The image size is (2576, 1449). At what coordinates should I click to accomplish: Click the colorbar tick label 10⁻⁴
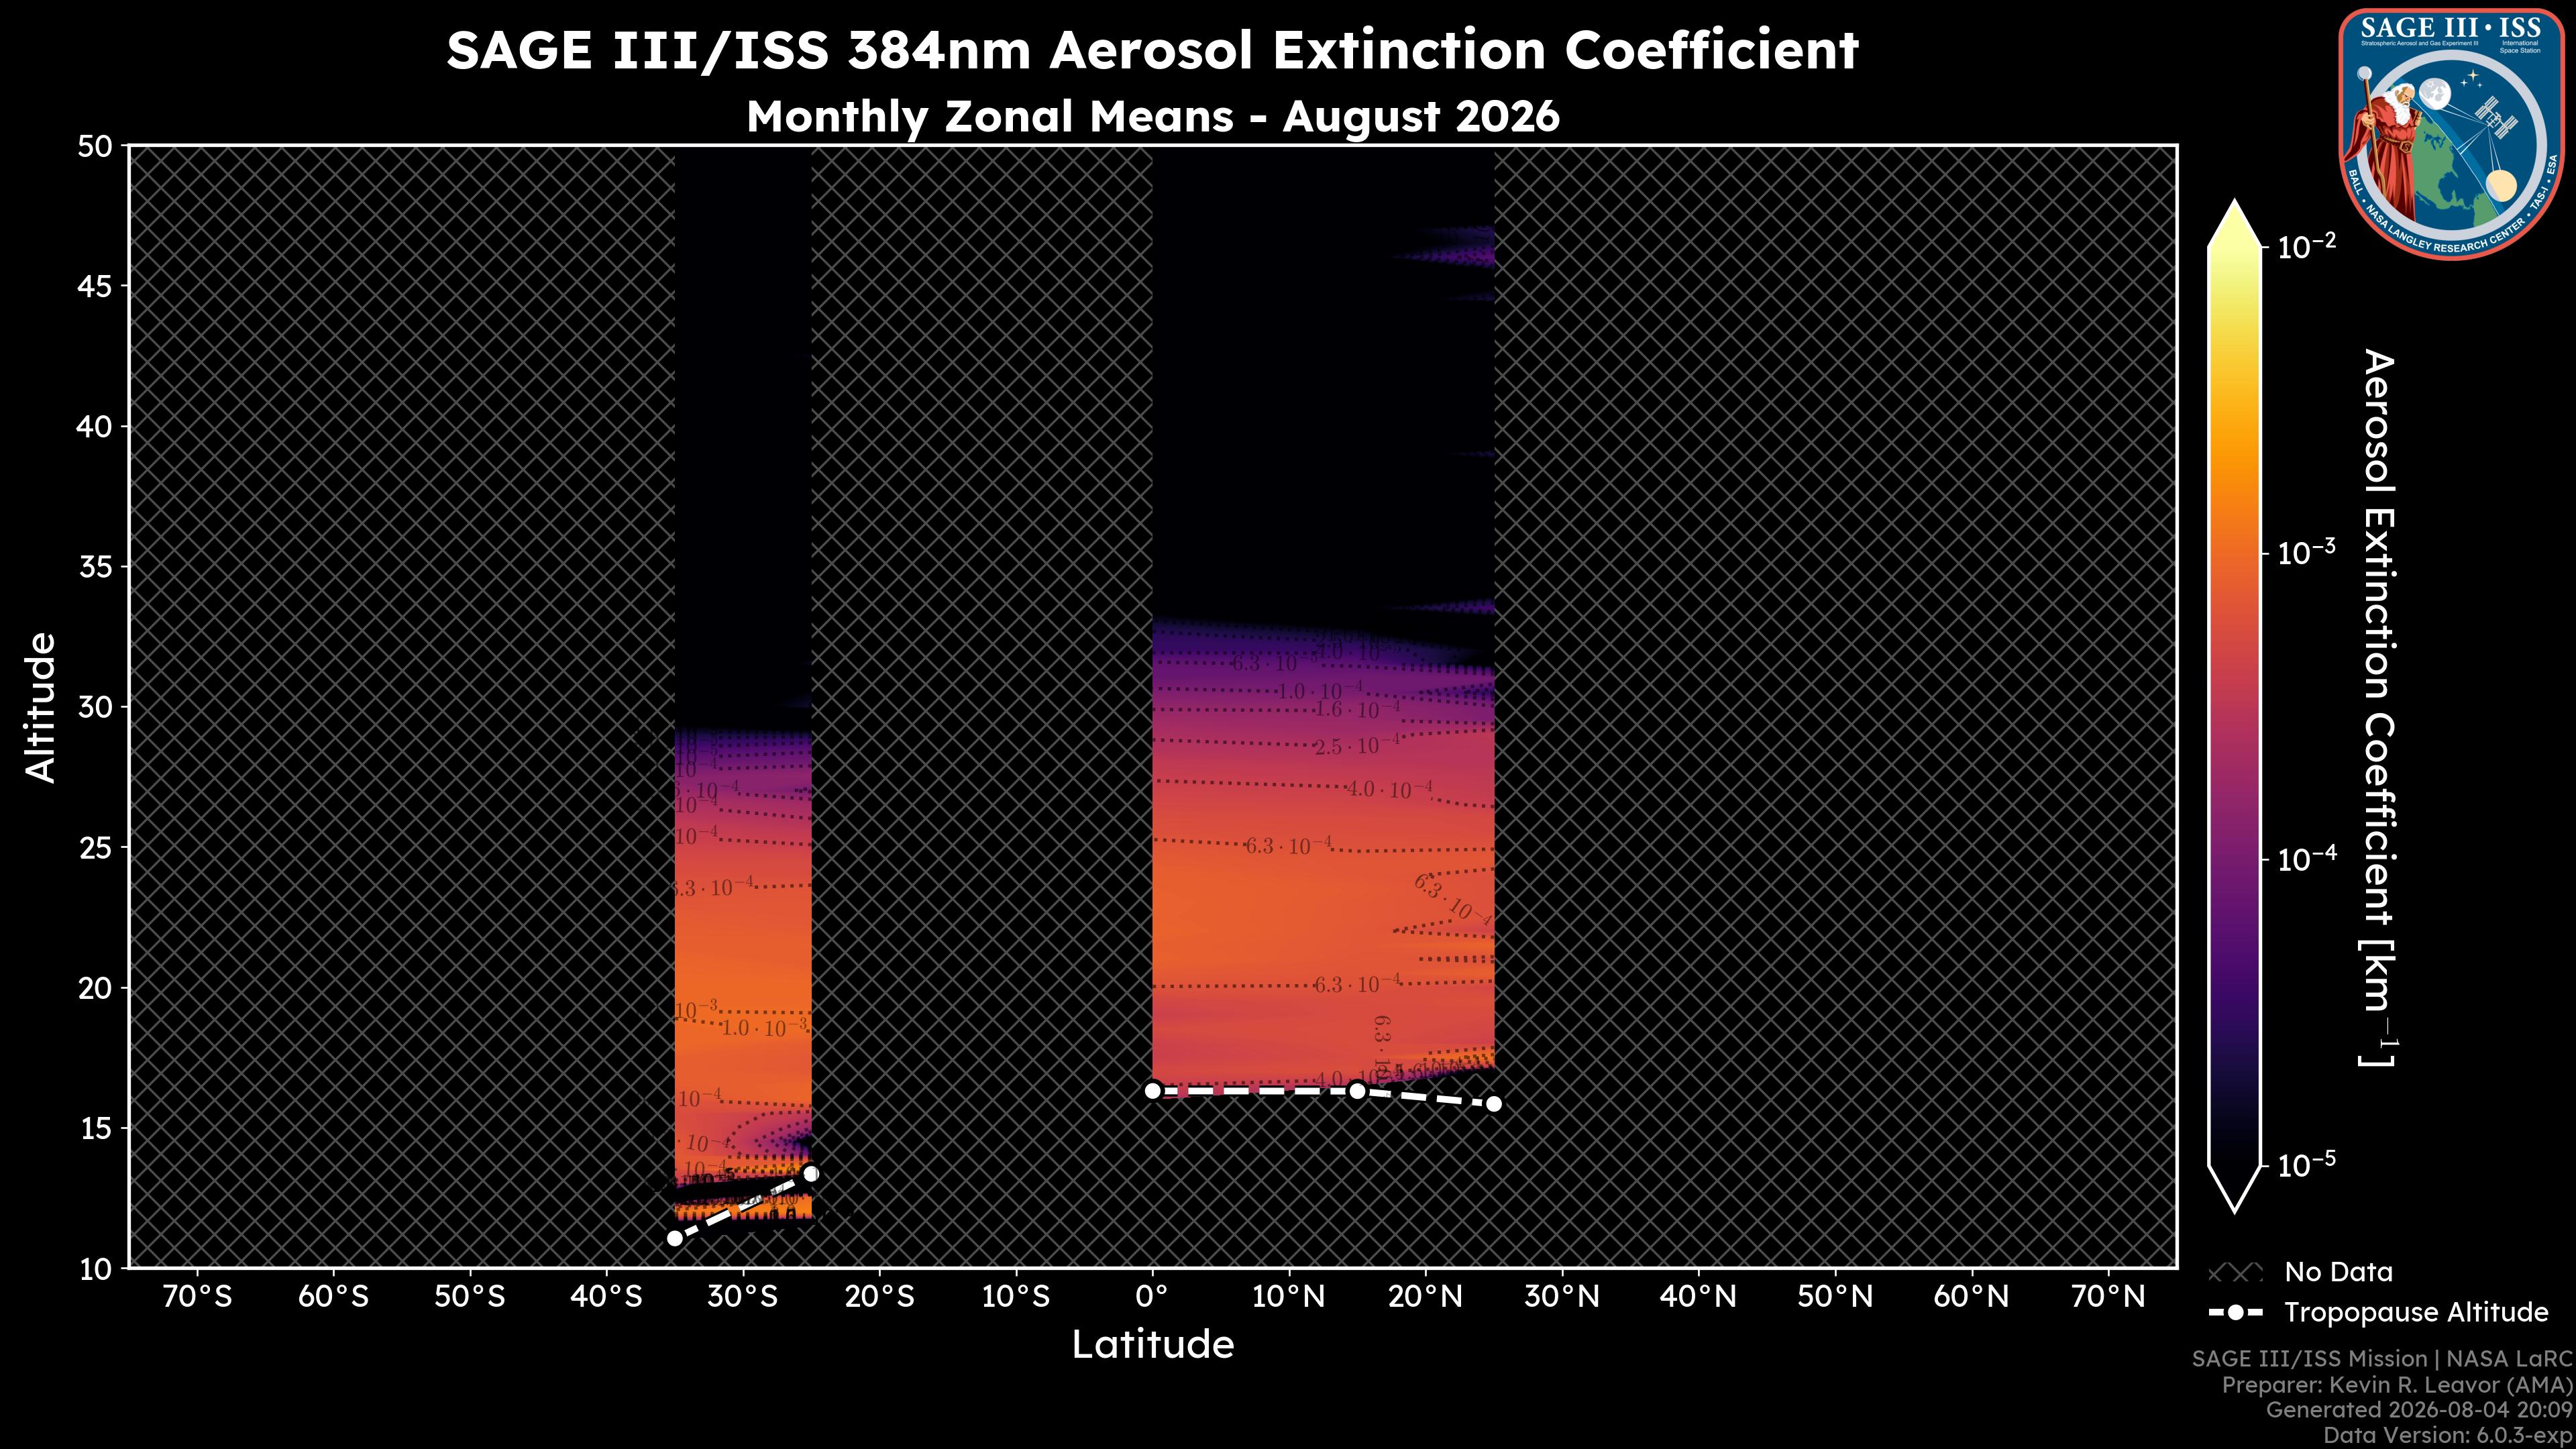pos(2307,858)
